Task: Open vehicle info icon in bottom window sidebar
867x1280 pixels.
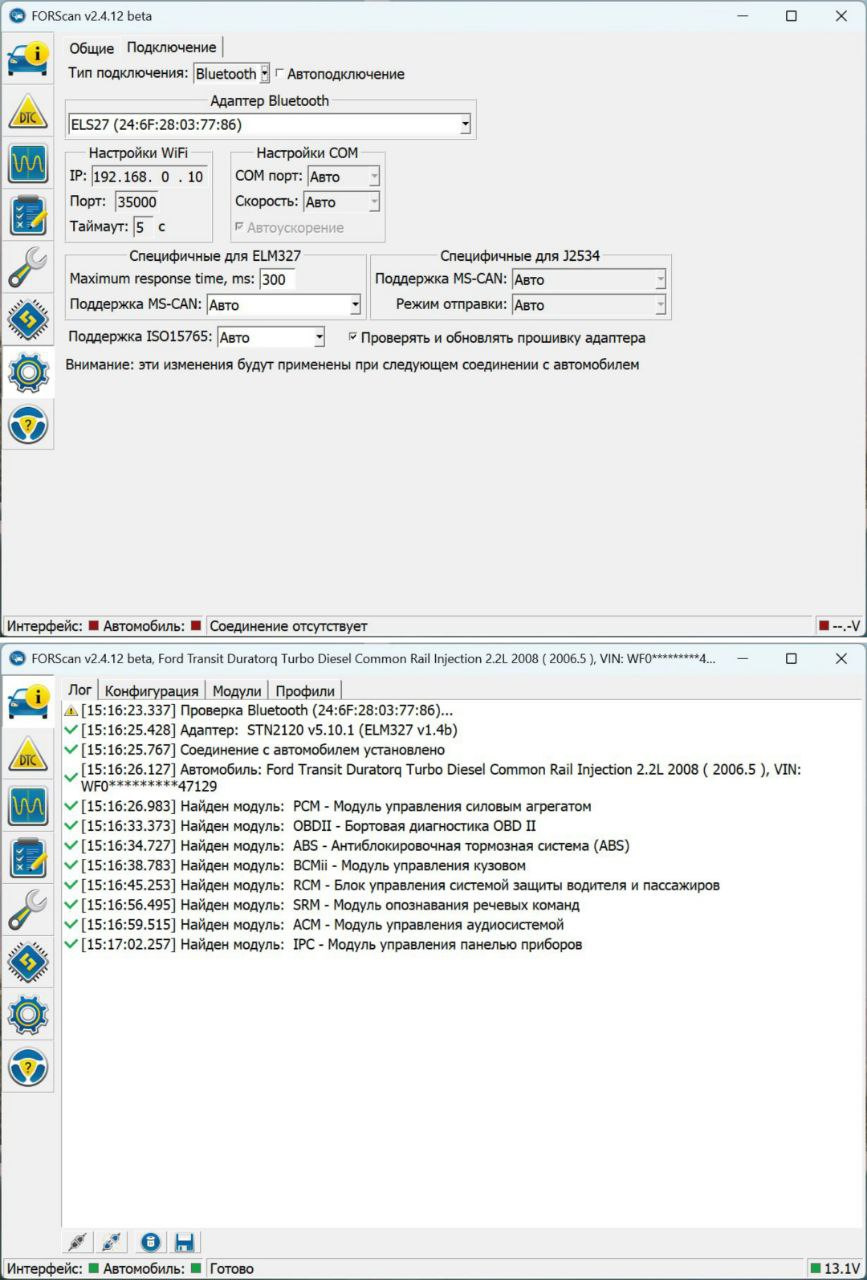Action: [x=28, y=701]
